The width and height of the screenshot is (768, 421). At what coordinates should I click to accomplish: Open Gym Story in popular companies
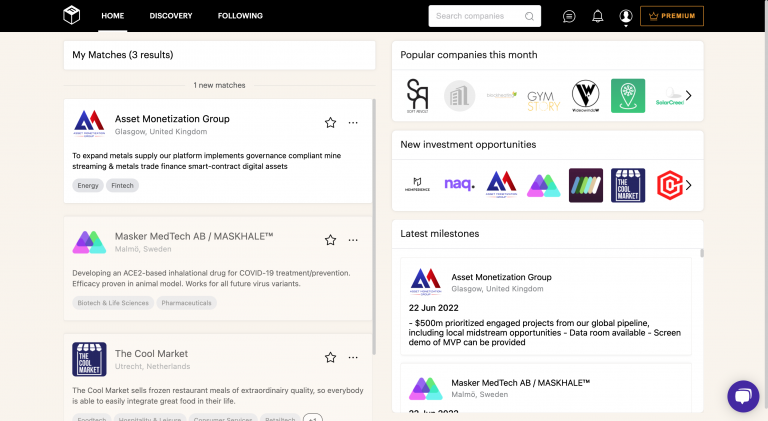tap(544, 101)
